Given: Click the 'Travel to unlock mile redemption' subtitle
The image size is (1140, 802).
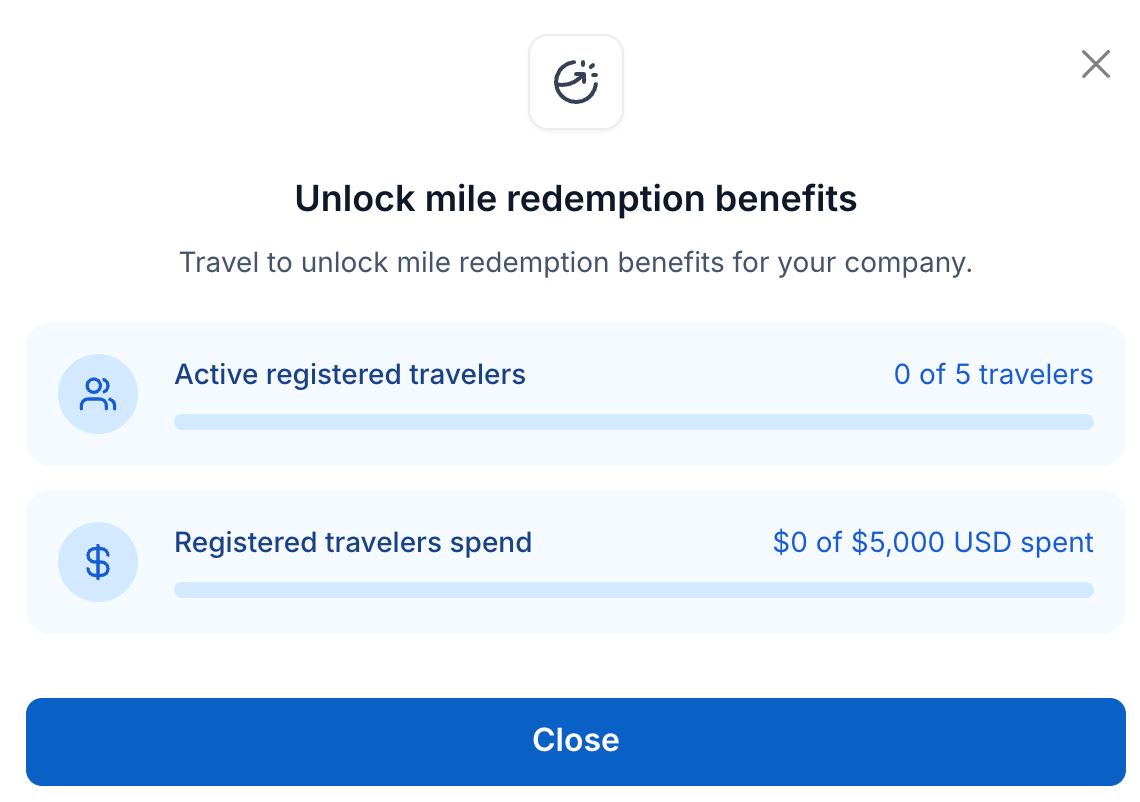Looking at the screenshot, I should (576, 263).
